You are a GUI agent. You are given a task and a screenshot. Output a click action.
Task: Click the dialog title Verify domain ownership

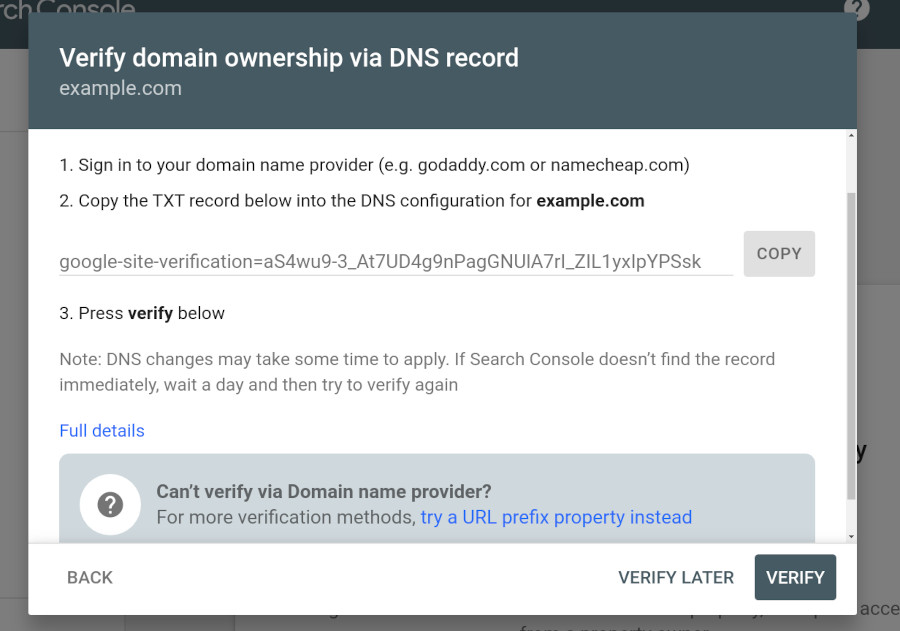pyautogui.click(x=289, y=58)
